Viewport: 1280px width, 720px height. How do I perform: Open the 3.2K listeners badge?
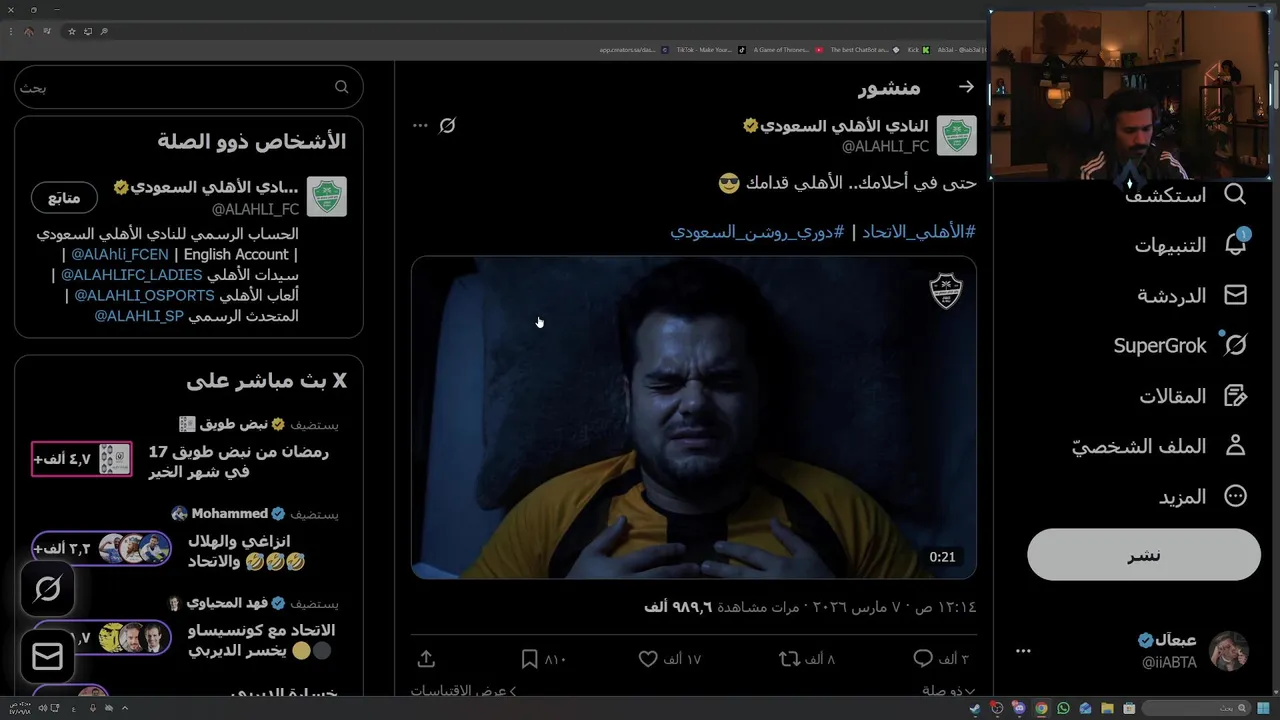coord(101,548)
